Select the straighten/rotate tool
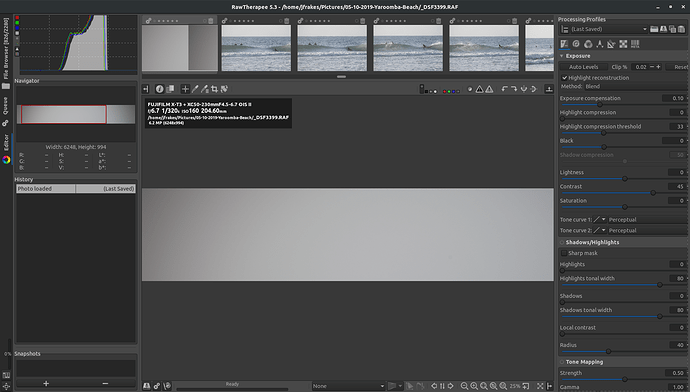The height and width of the screenshot is (392, 690). click(224, 89)
